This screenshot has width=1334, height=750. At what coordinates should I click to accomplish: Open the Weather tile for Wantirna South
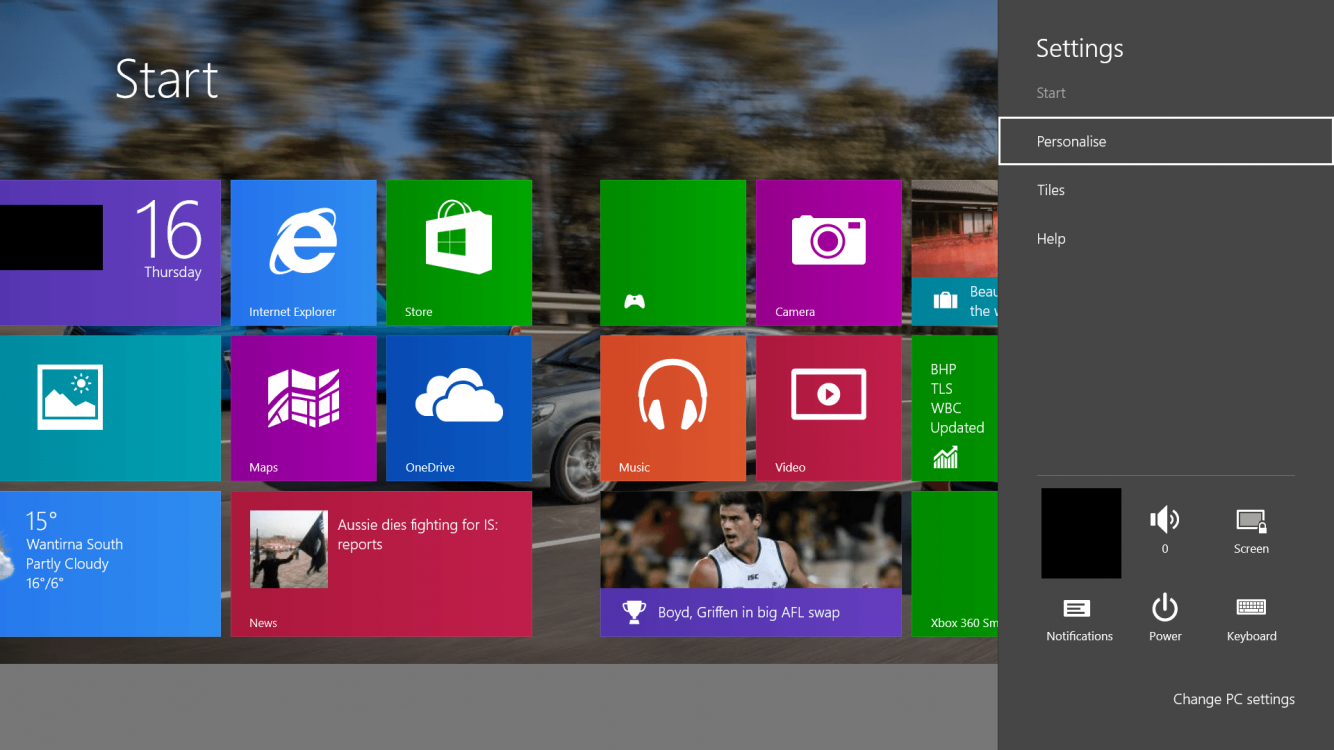[x=110, y=564]
